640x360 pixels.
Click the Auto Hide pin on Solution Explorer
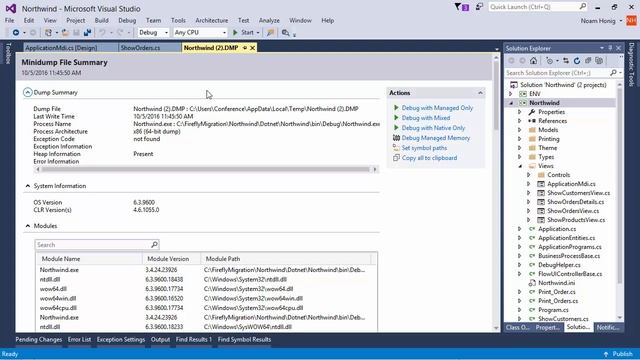tap(610, 48)
